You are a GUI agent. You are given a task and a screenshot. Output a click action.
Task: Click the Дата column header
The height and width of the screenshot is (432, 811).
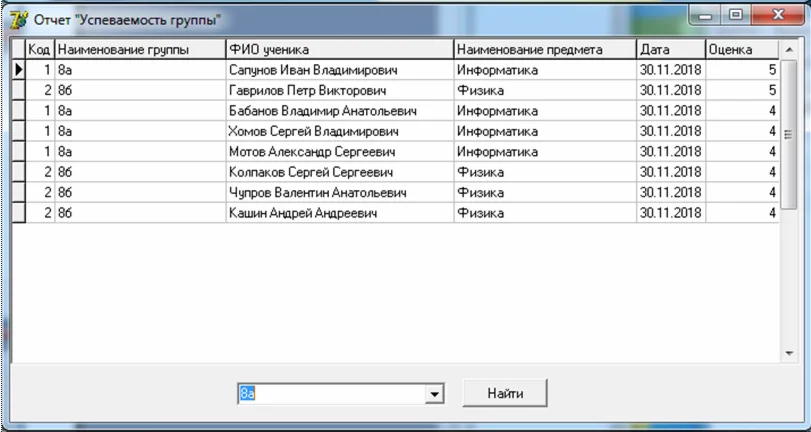pos(671,50)
